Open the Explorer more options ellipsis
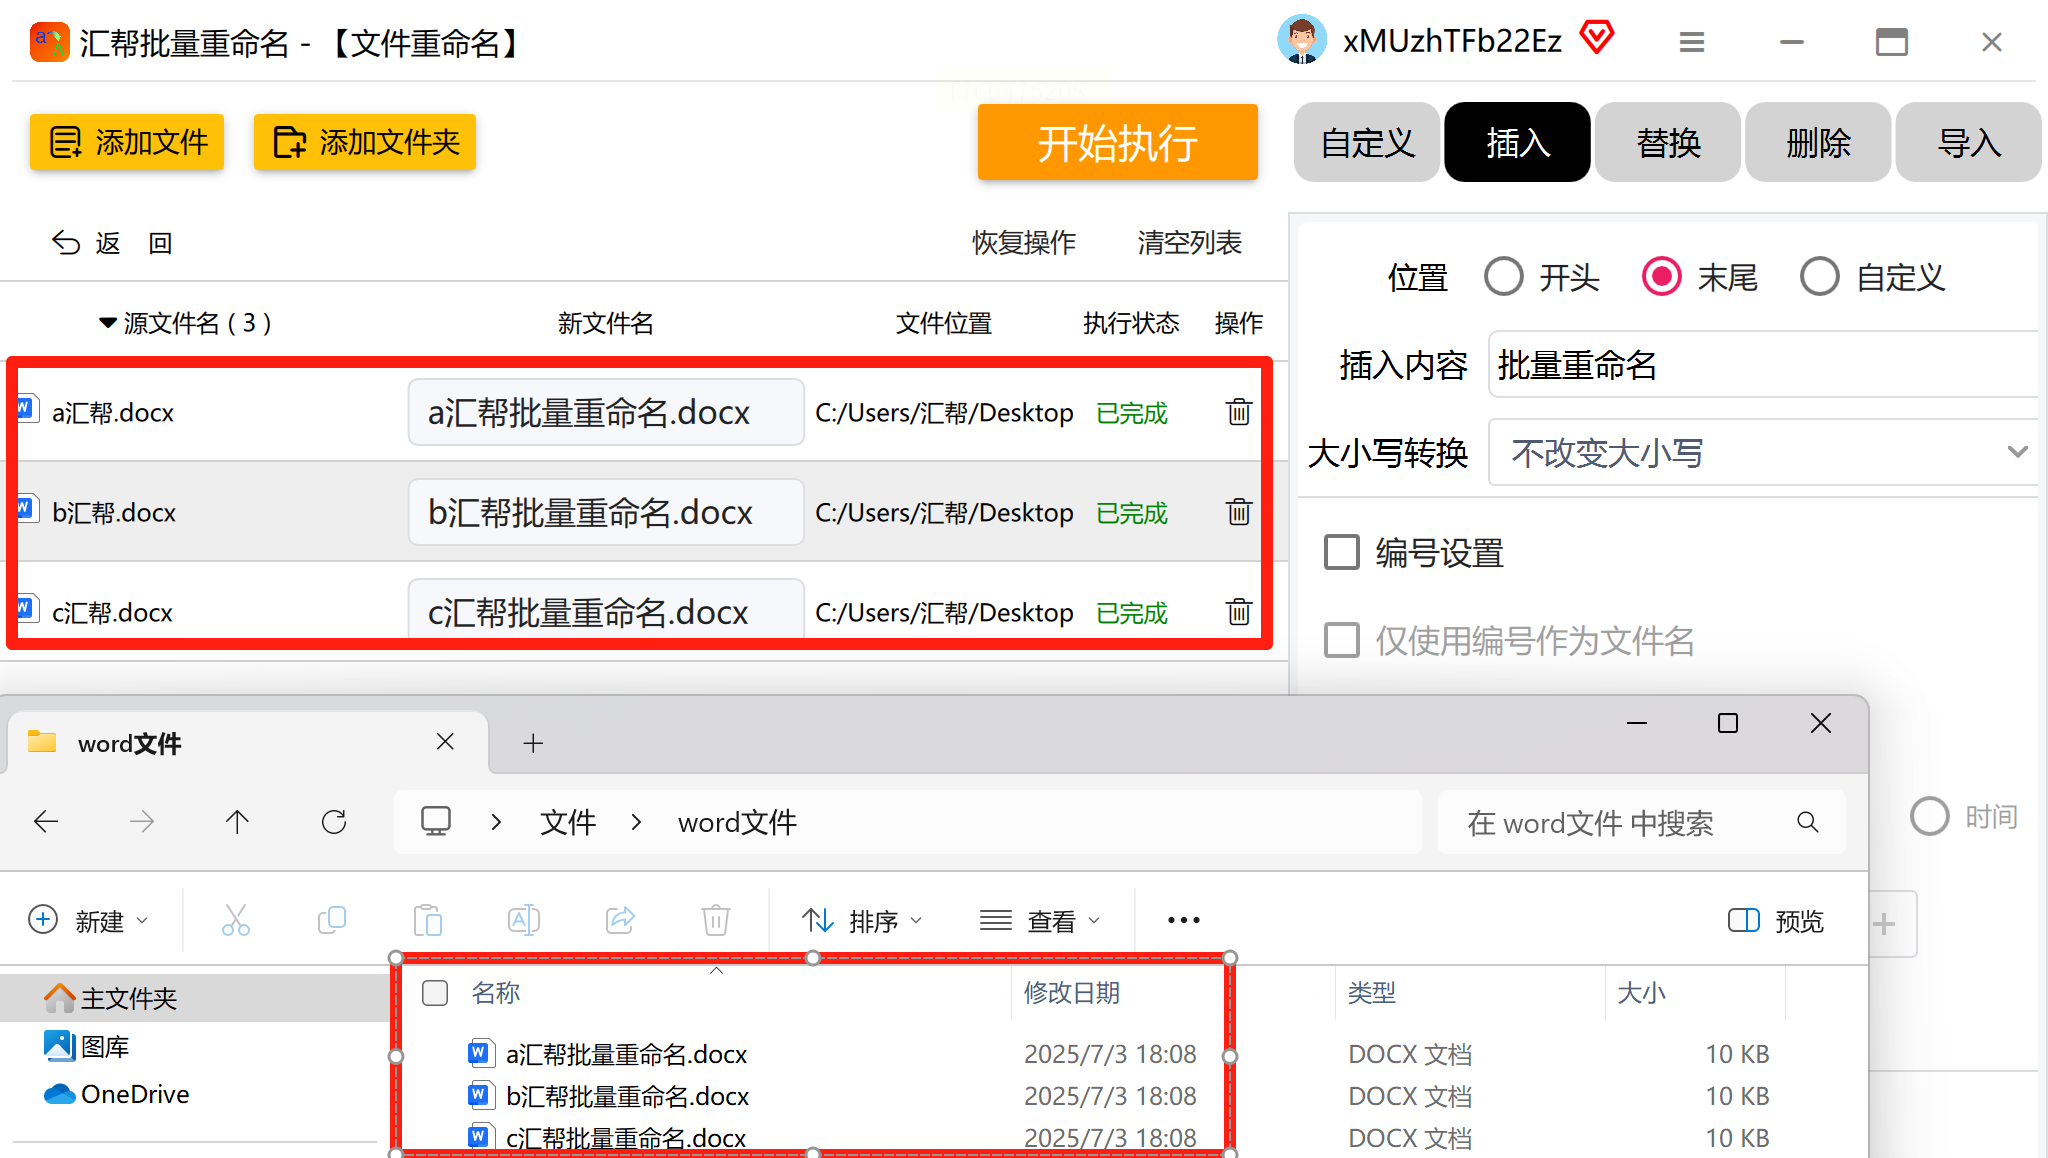Viewport: 2048px width, 1158px height. [1183, 920]
